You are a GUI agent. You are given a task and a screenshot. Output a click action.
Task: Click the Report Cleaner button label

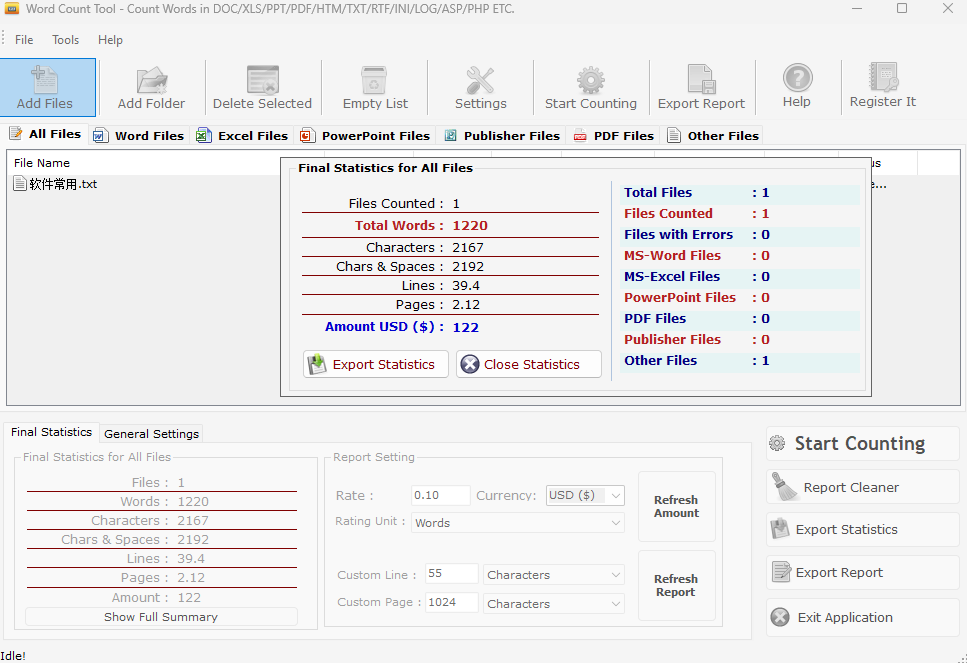851,487
